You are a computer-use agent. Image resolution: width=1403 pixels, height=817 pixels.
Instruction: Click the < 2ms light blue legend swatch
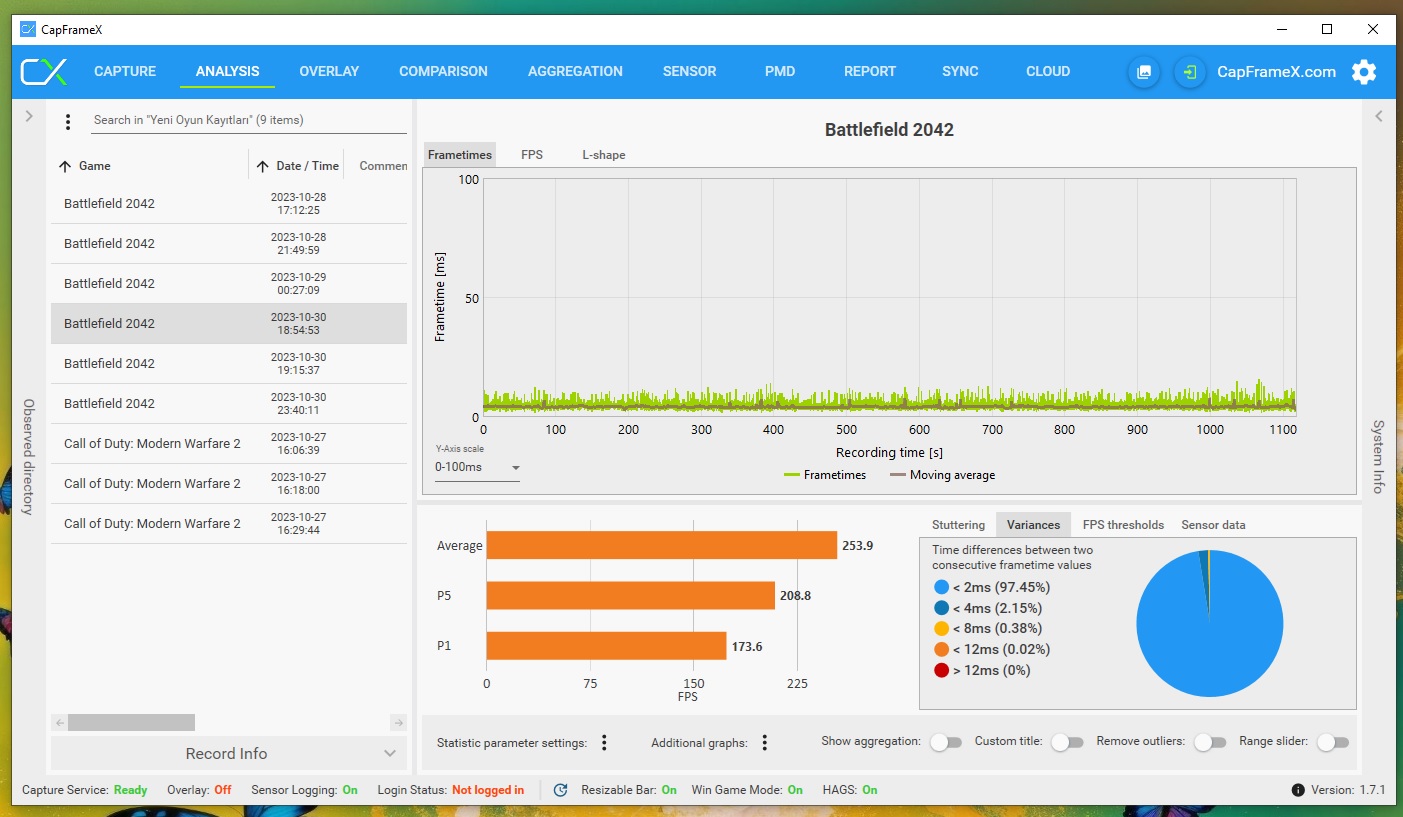(x=940, y=587)
